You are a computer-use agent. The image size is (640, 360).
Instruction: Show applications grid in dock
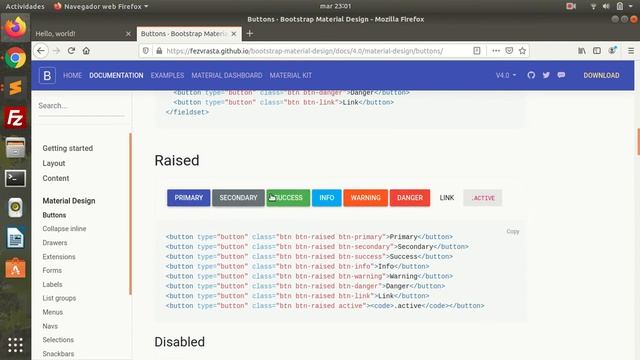pos(16,345)
